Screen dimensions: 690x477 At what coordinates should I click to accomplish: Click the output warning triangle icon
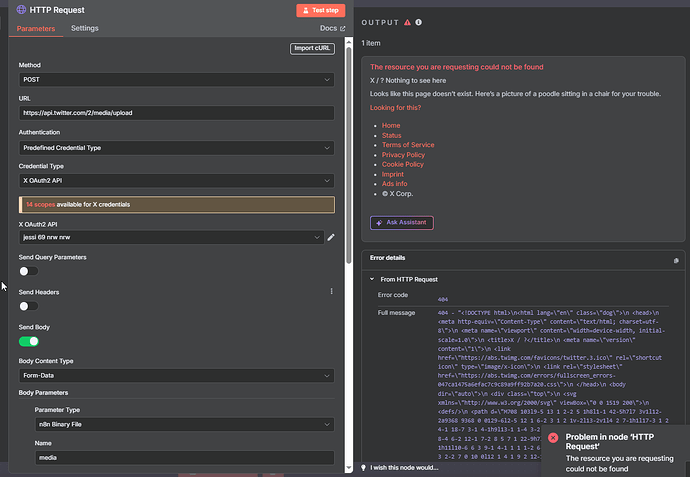407,22
